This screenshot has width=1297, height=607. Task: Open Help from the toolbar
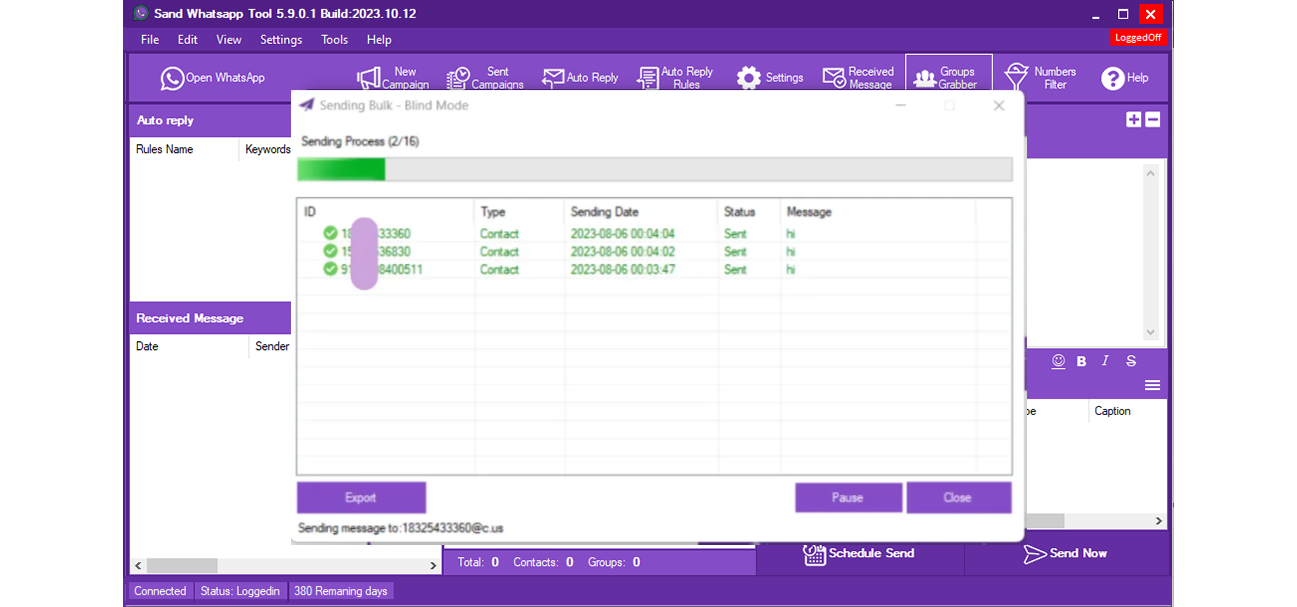pos(1125,78)
